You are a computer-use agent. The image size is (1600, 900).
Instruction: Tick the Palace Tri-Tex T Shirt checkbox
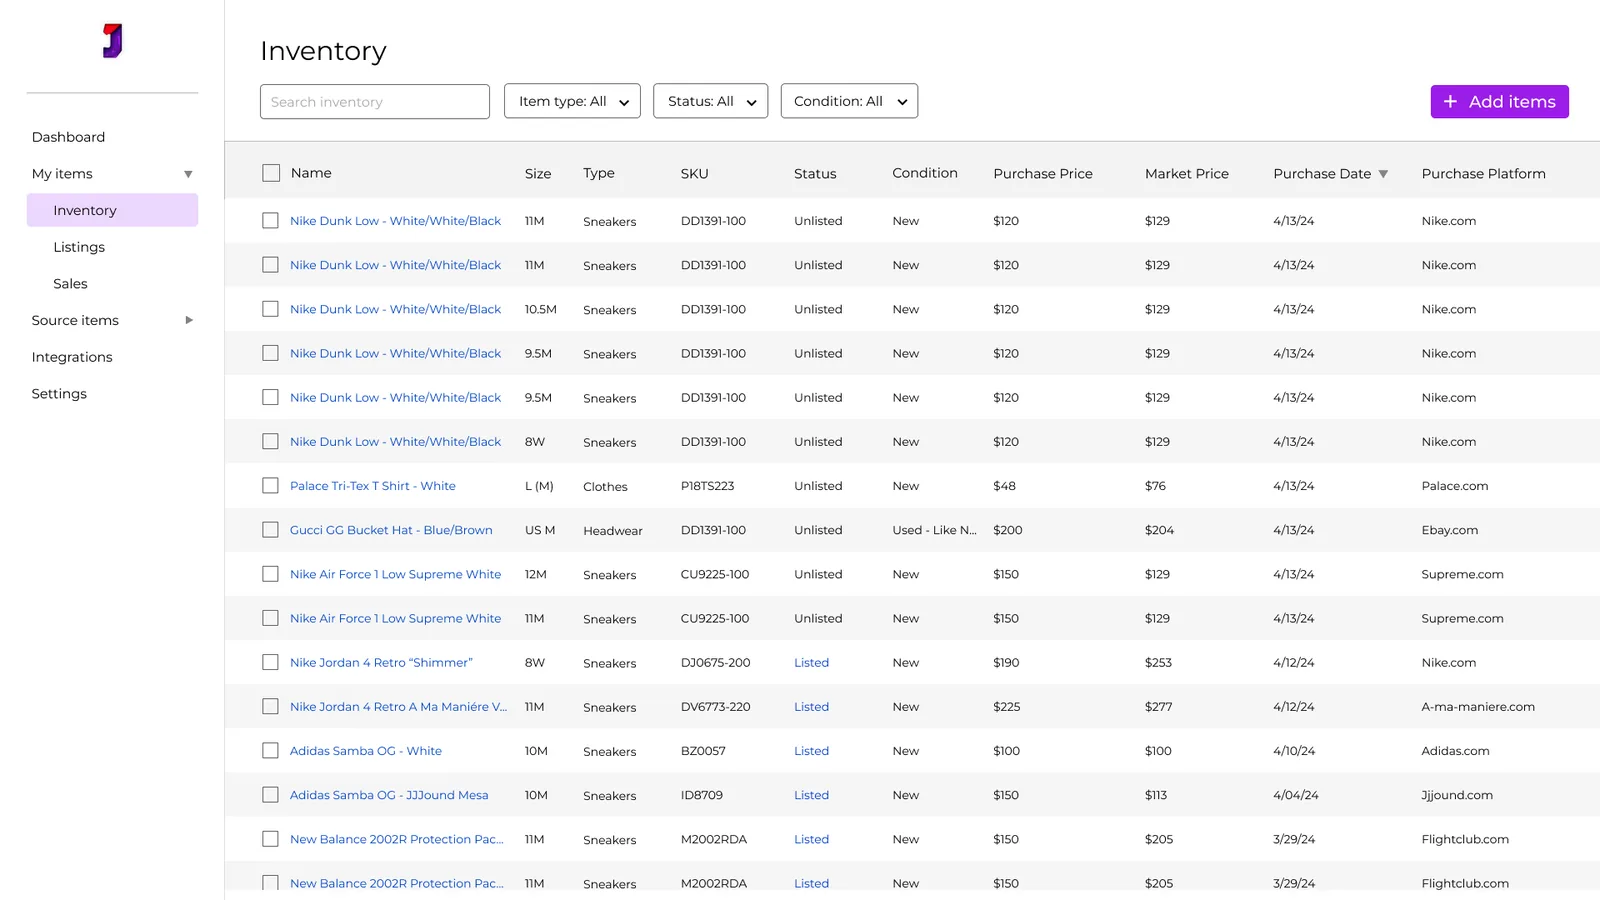point(270,486)
